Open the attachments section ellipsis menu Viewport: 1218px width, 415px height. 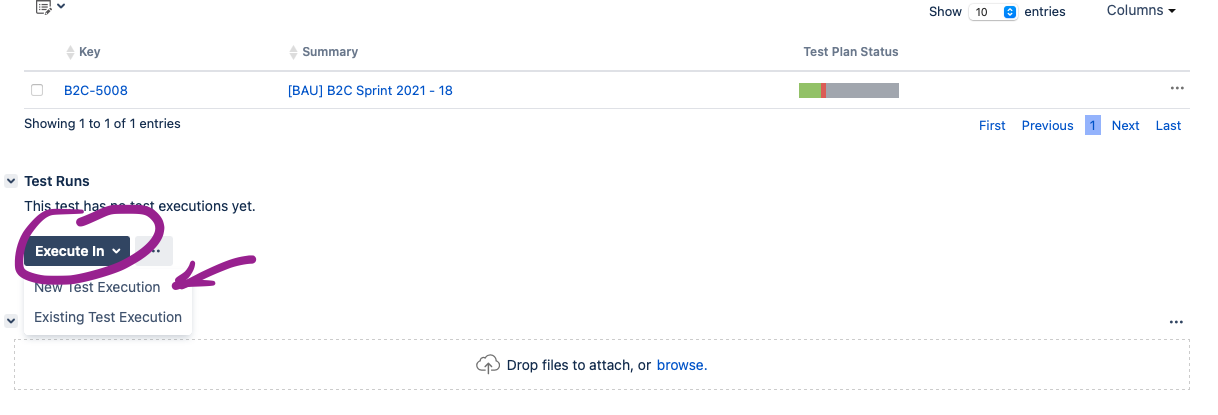pos(1176,322)
